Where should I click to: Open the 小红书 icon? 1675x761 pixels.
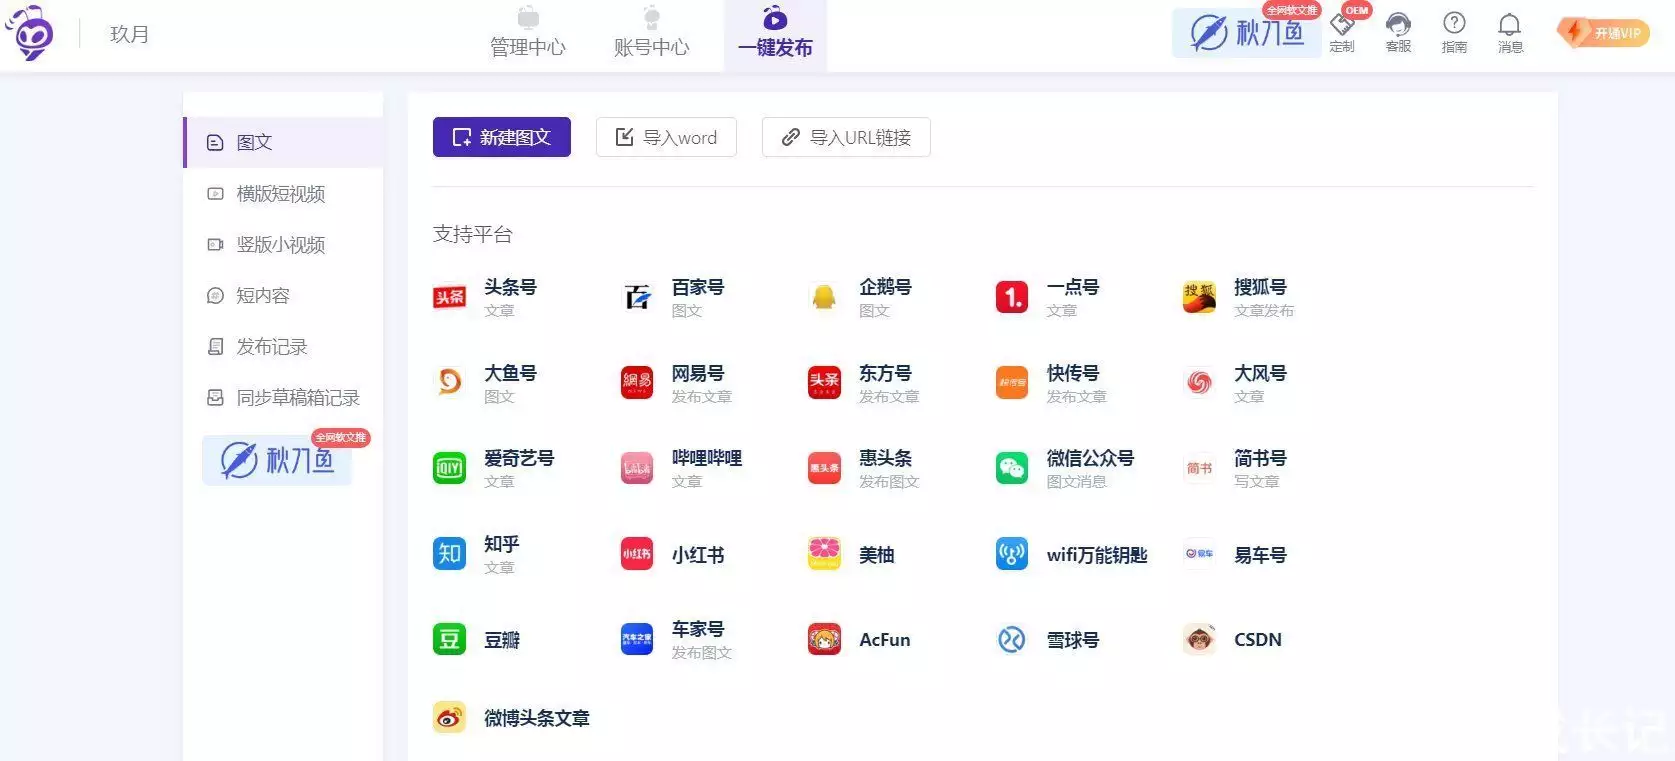637,553
